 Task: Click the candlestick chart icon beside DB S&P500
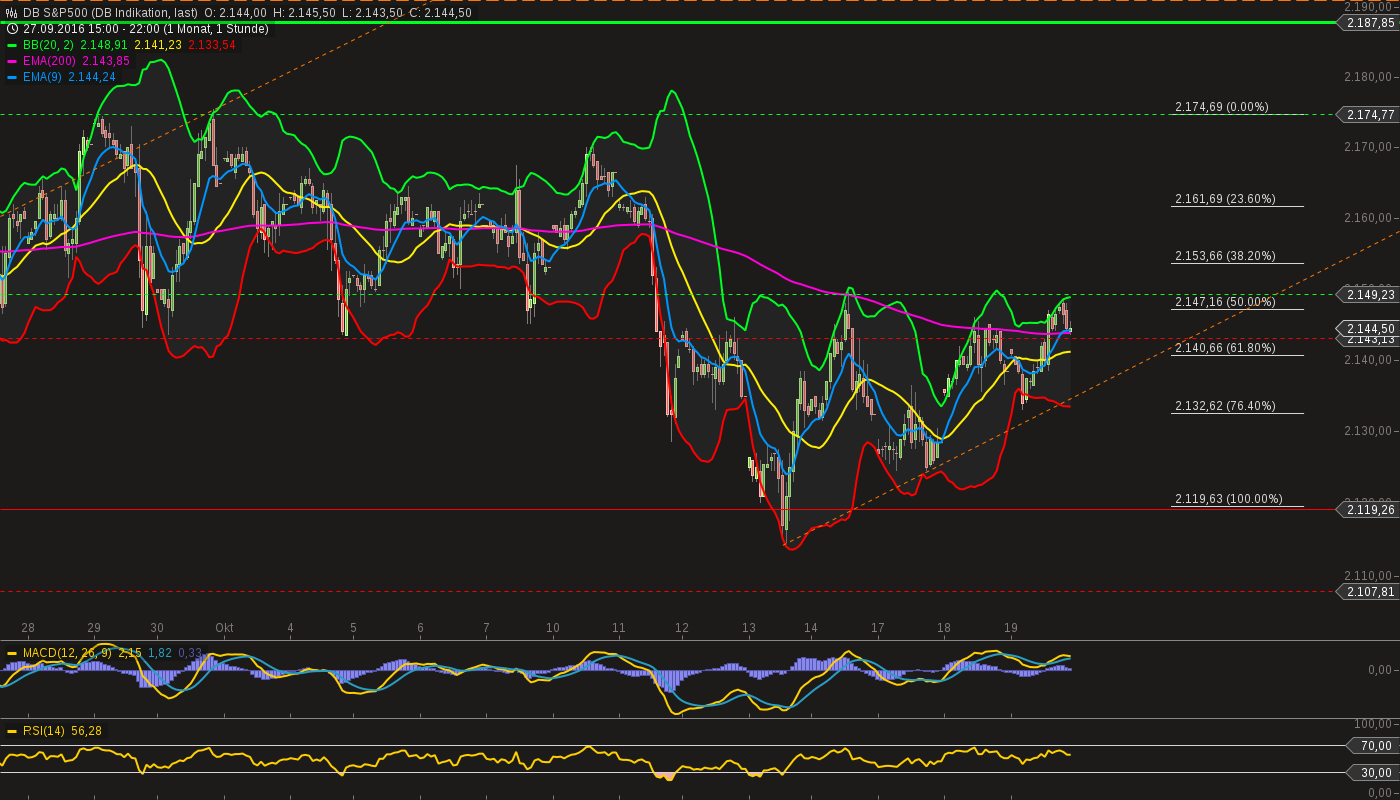point(11,13)
